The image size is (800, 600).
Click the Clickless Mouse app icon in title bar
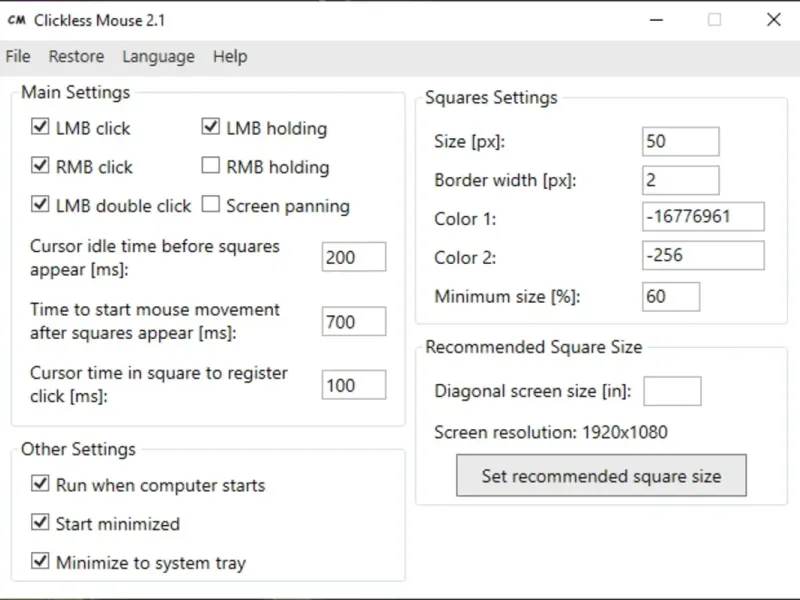pos(16,20)
